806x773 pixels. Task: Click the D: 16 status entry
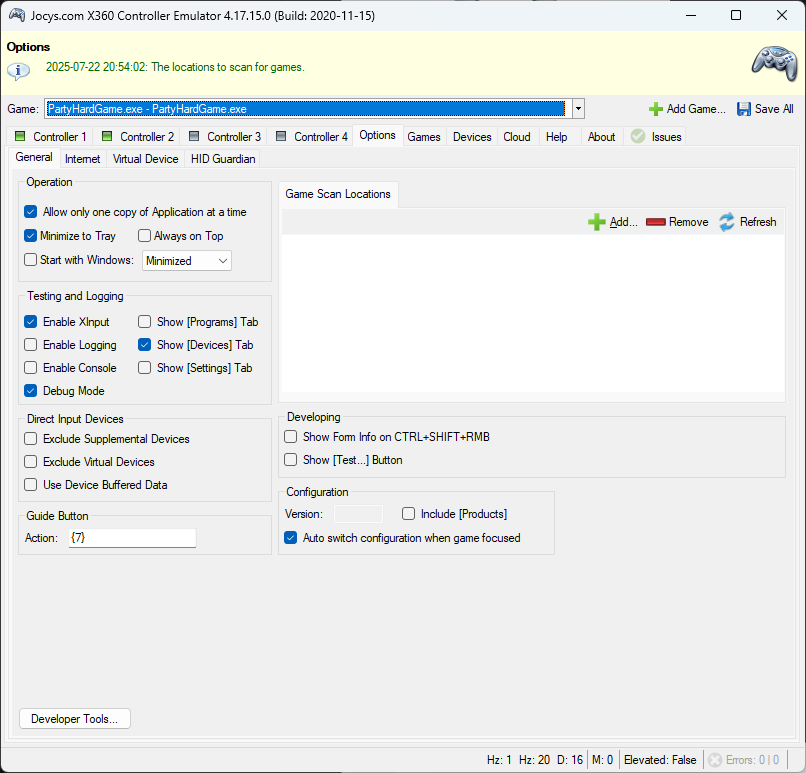(570, 760)
